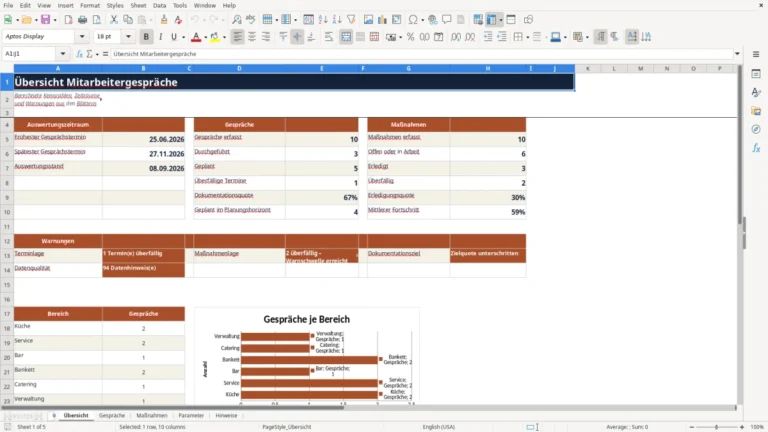Cut selection with the scissors icon

(114, 20)
